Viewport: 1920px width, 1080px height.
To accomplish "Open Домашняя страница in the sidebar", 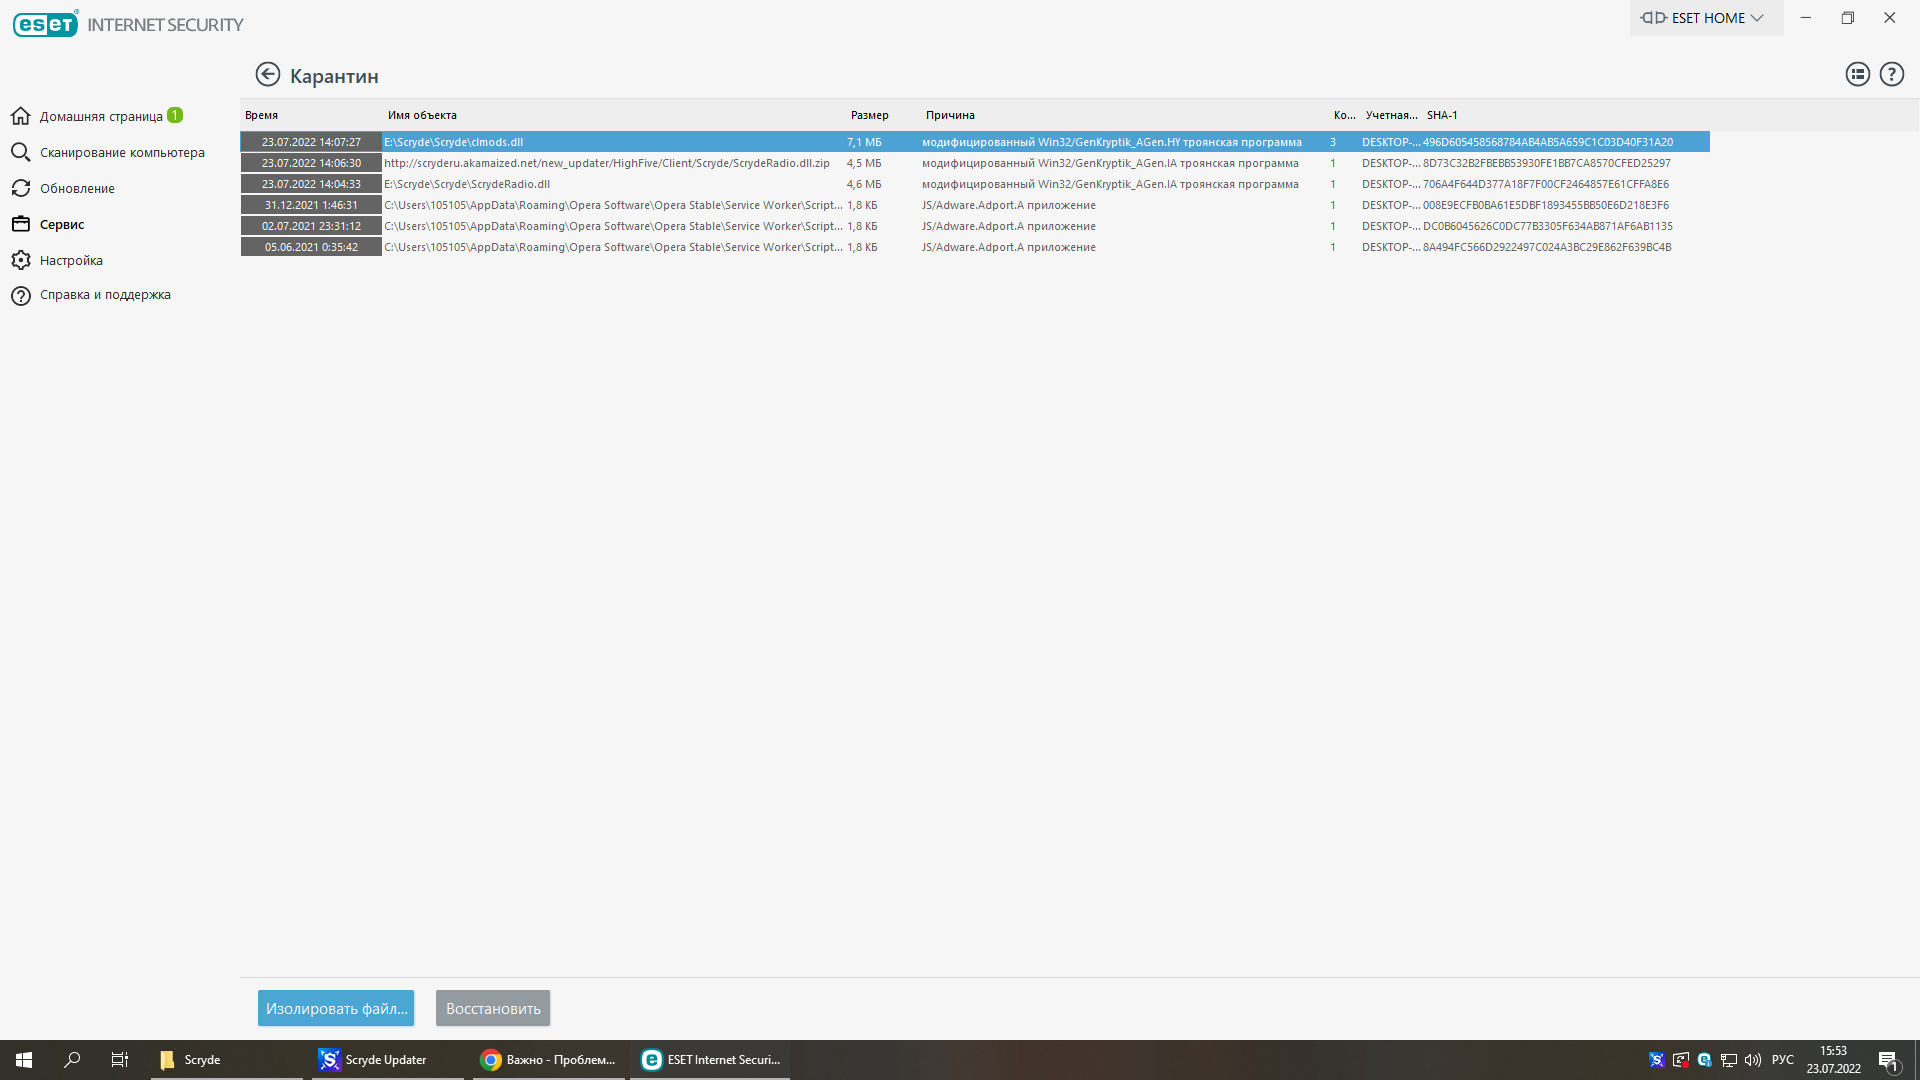I will click(100, 116).
